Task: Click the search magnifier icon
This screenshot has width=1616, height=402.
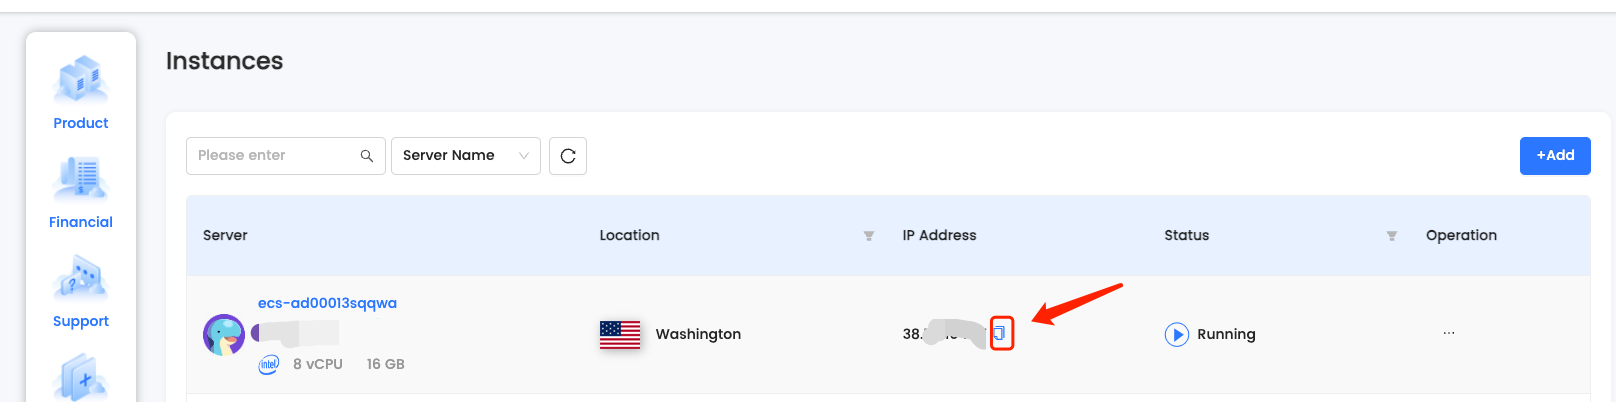Action: 367,156
